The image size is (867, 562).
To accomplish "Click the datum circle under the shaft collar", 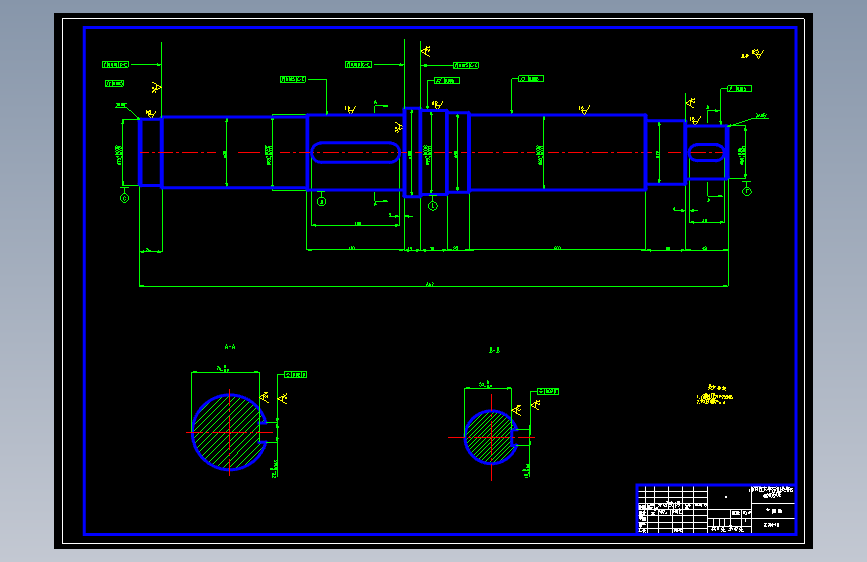I will pos(433,206).
